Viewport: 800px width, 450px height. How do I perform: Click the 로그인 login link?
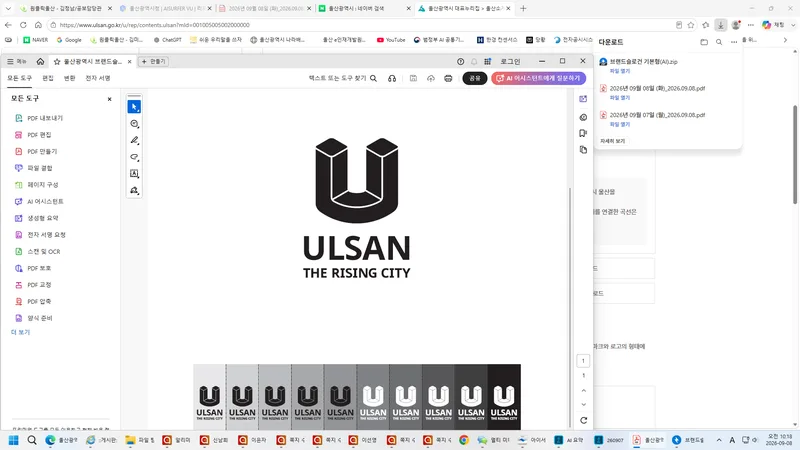510,61
